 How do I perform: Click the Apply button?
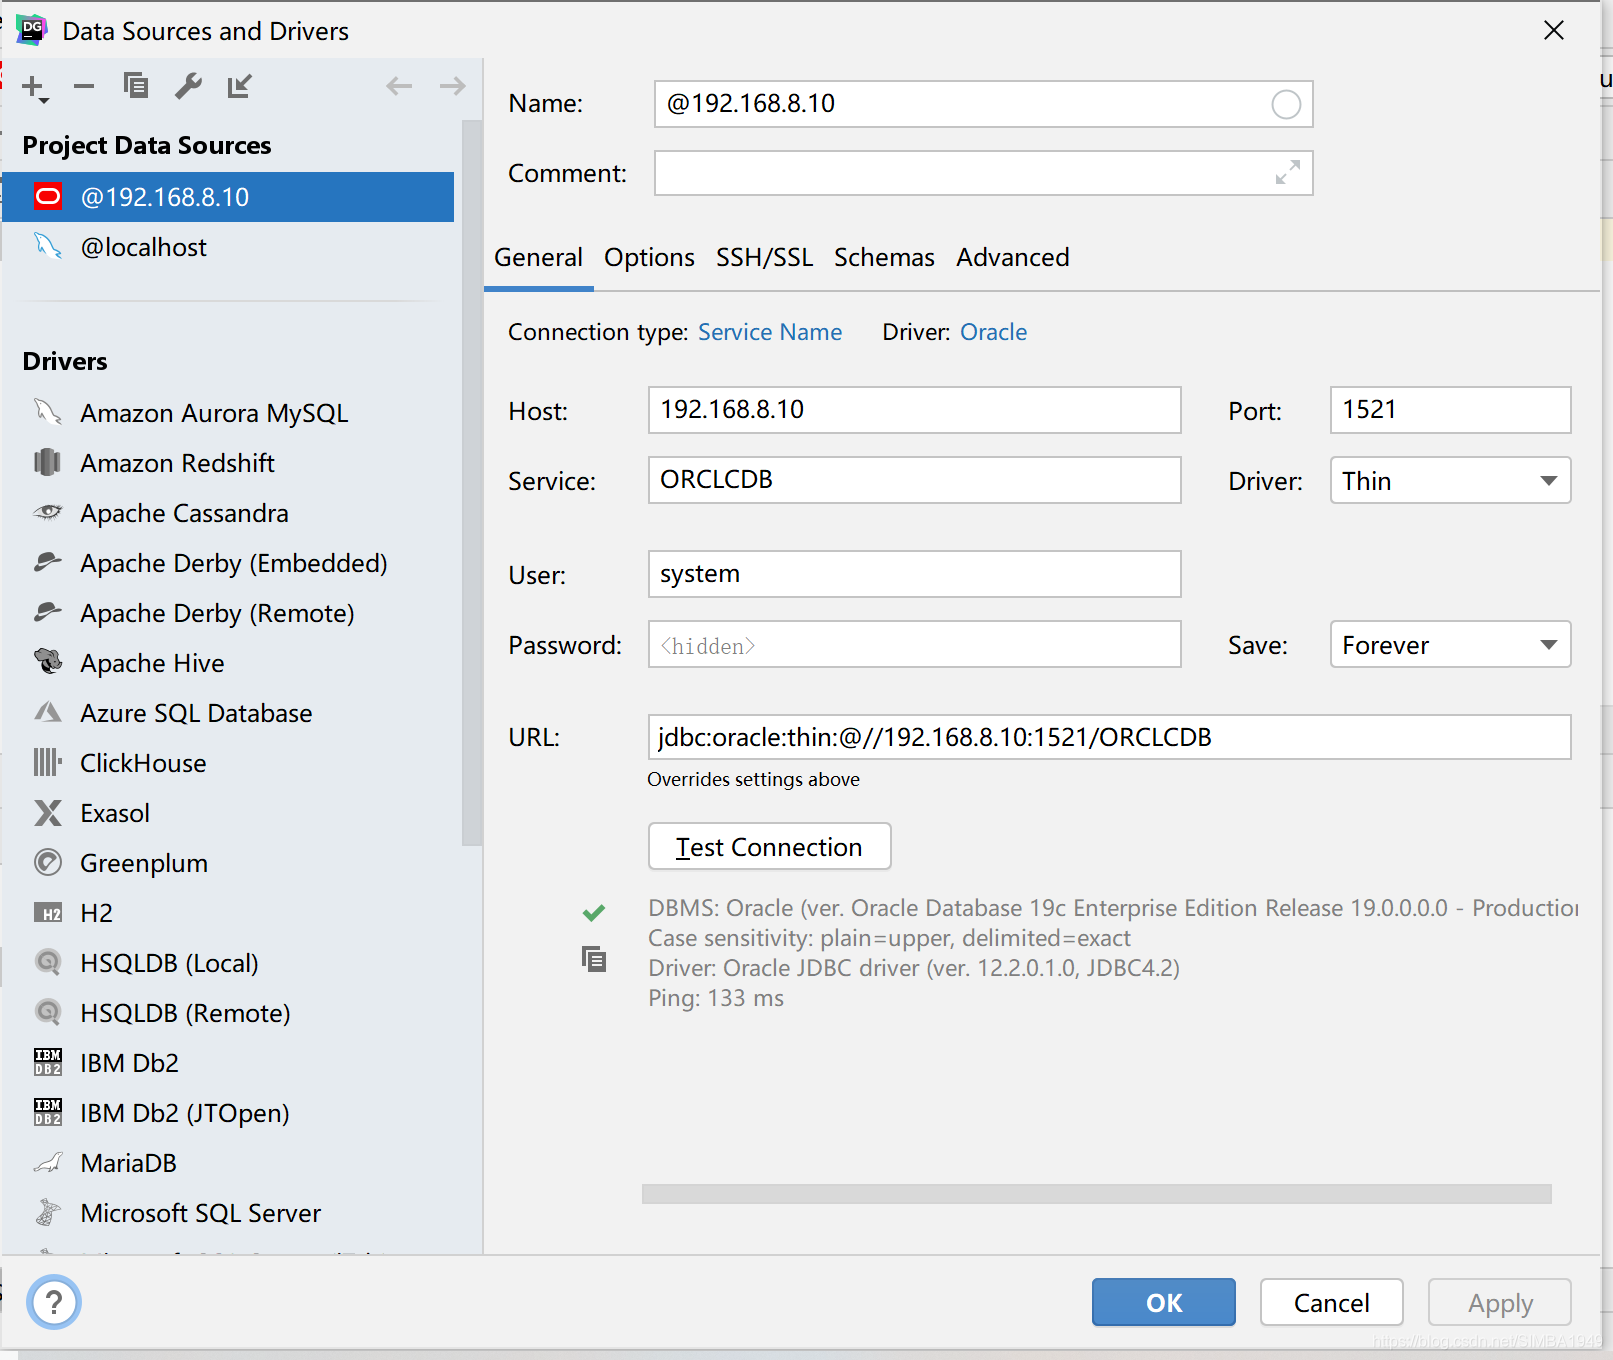(1500, 1302)
